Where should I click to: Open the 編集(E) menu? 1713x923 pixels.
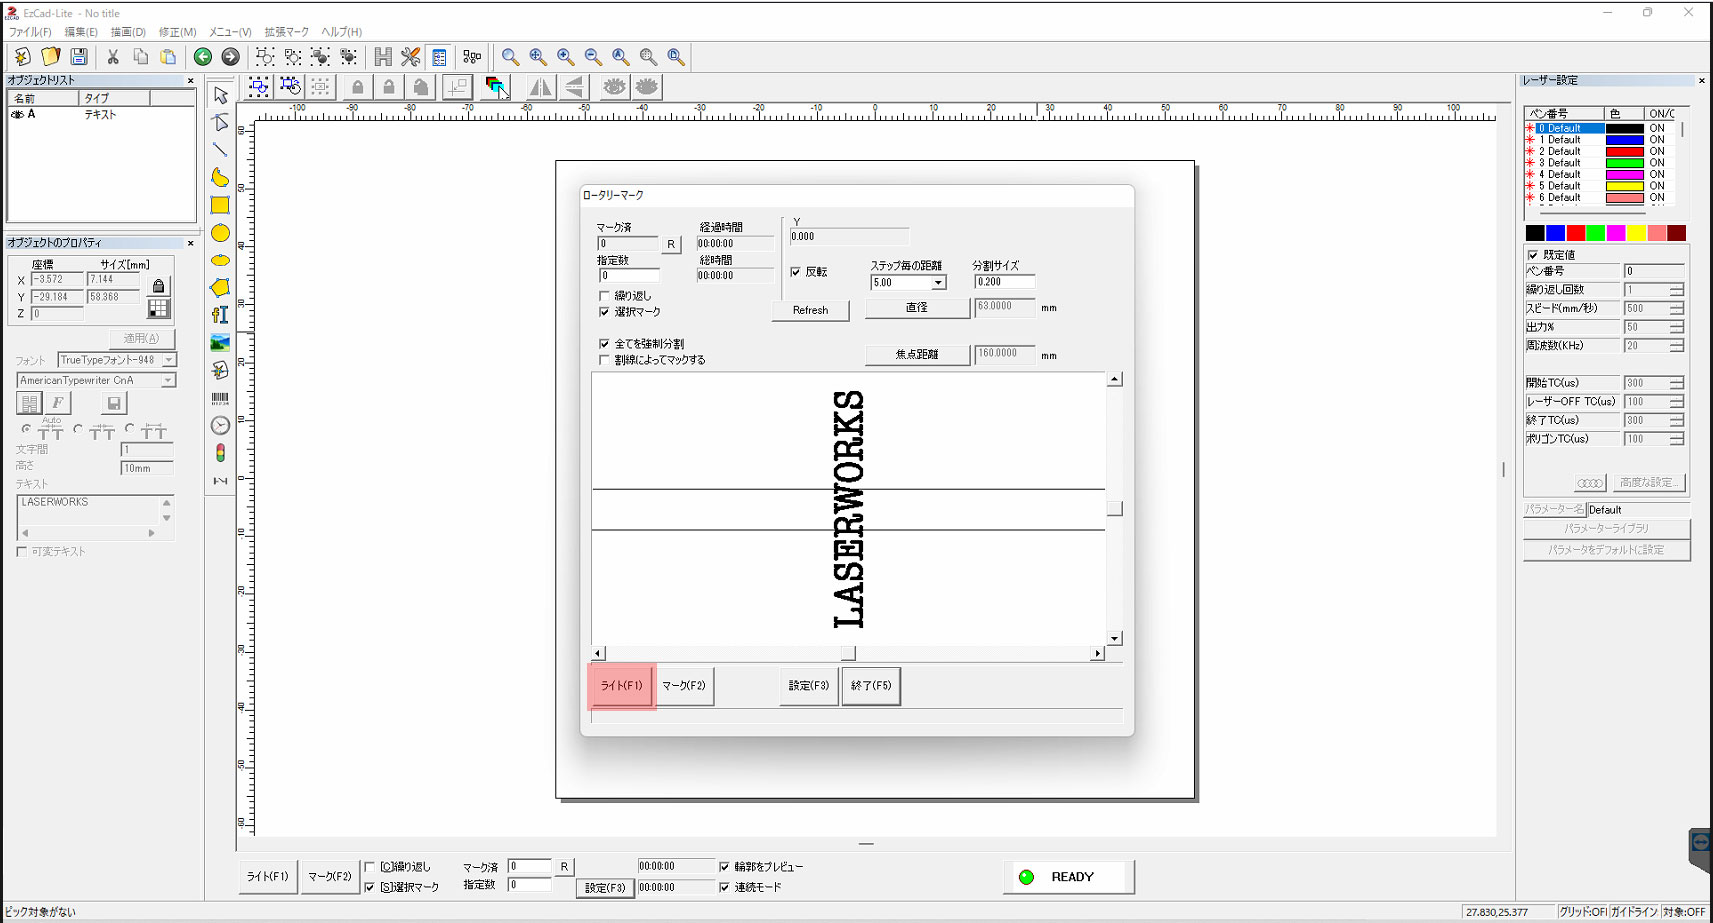point(81,32)
